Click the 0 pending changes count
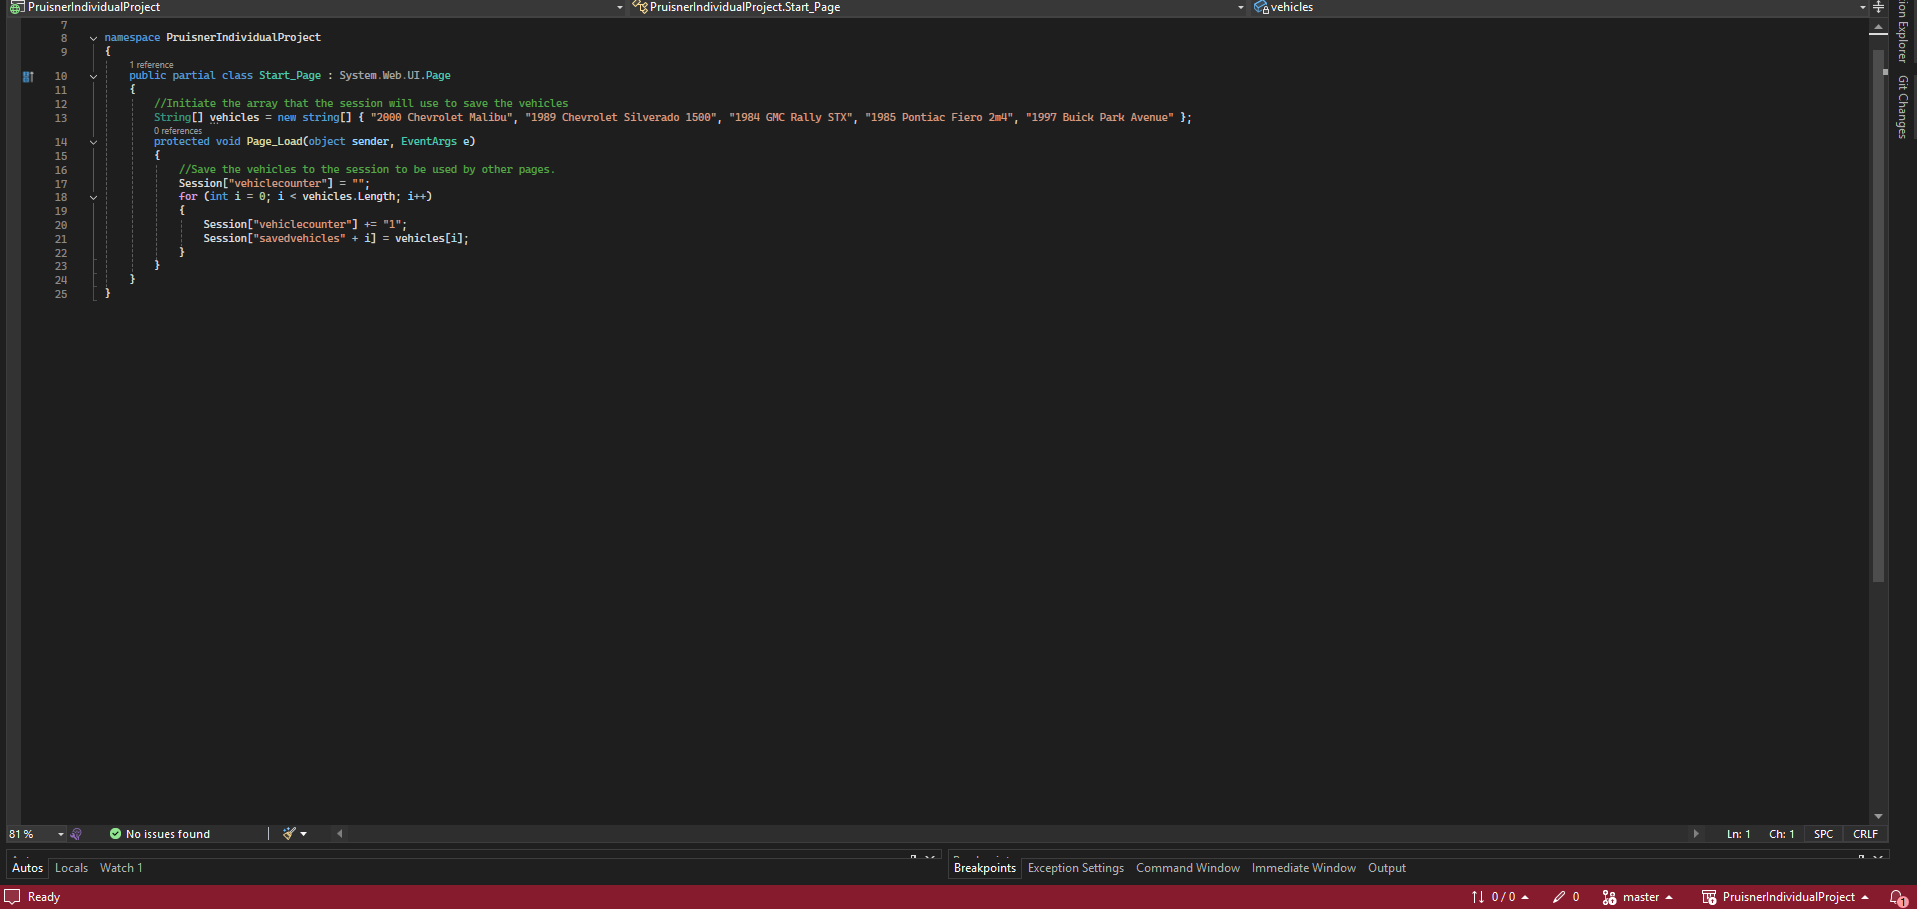 (1576, 897)
